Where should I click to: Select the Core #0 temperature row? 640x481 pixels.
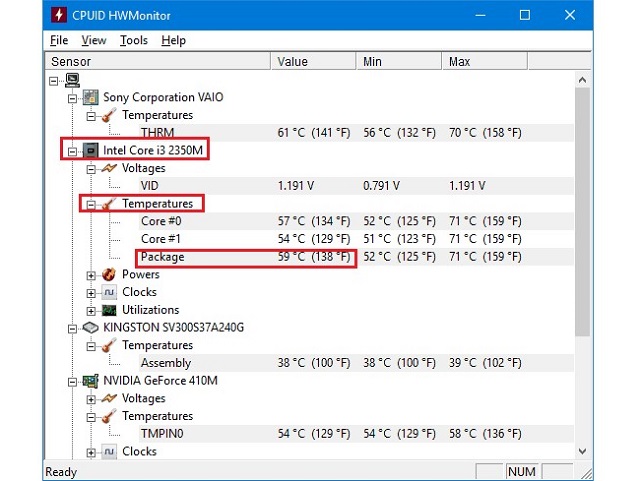pos(356,221)
